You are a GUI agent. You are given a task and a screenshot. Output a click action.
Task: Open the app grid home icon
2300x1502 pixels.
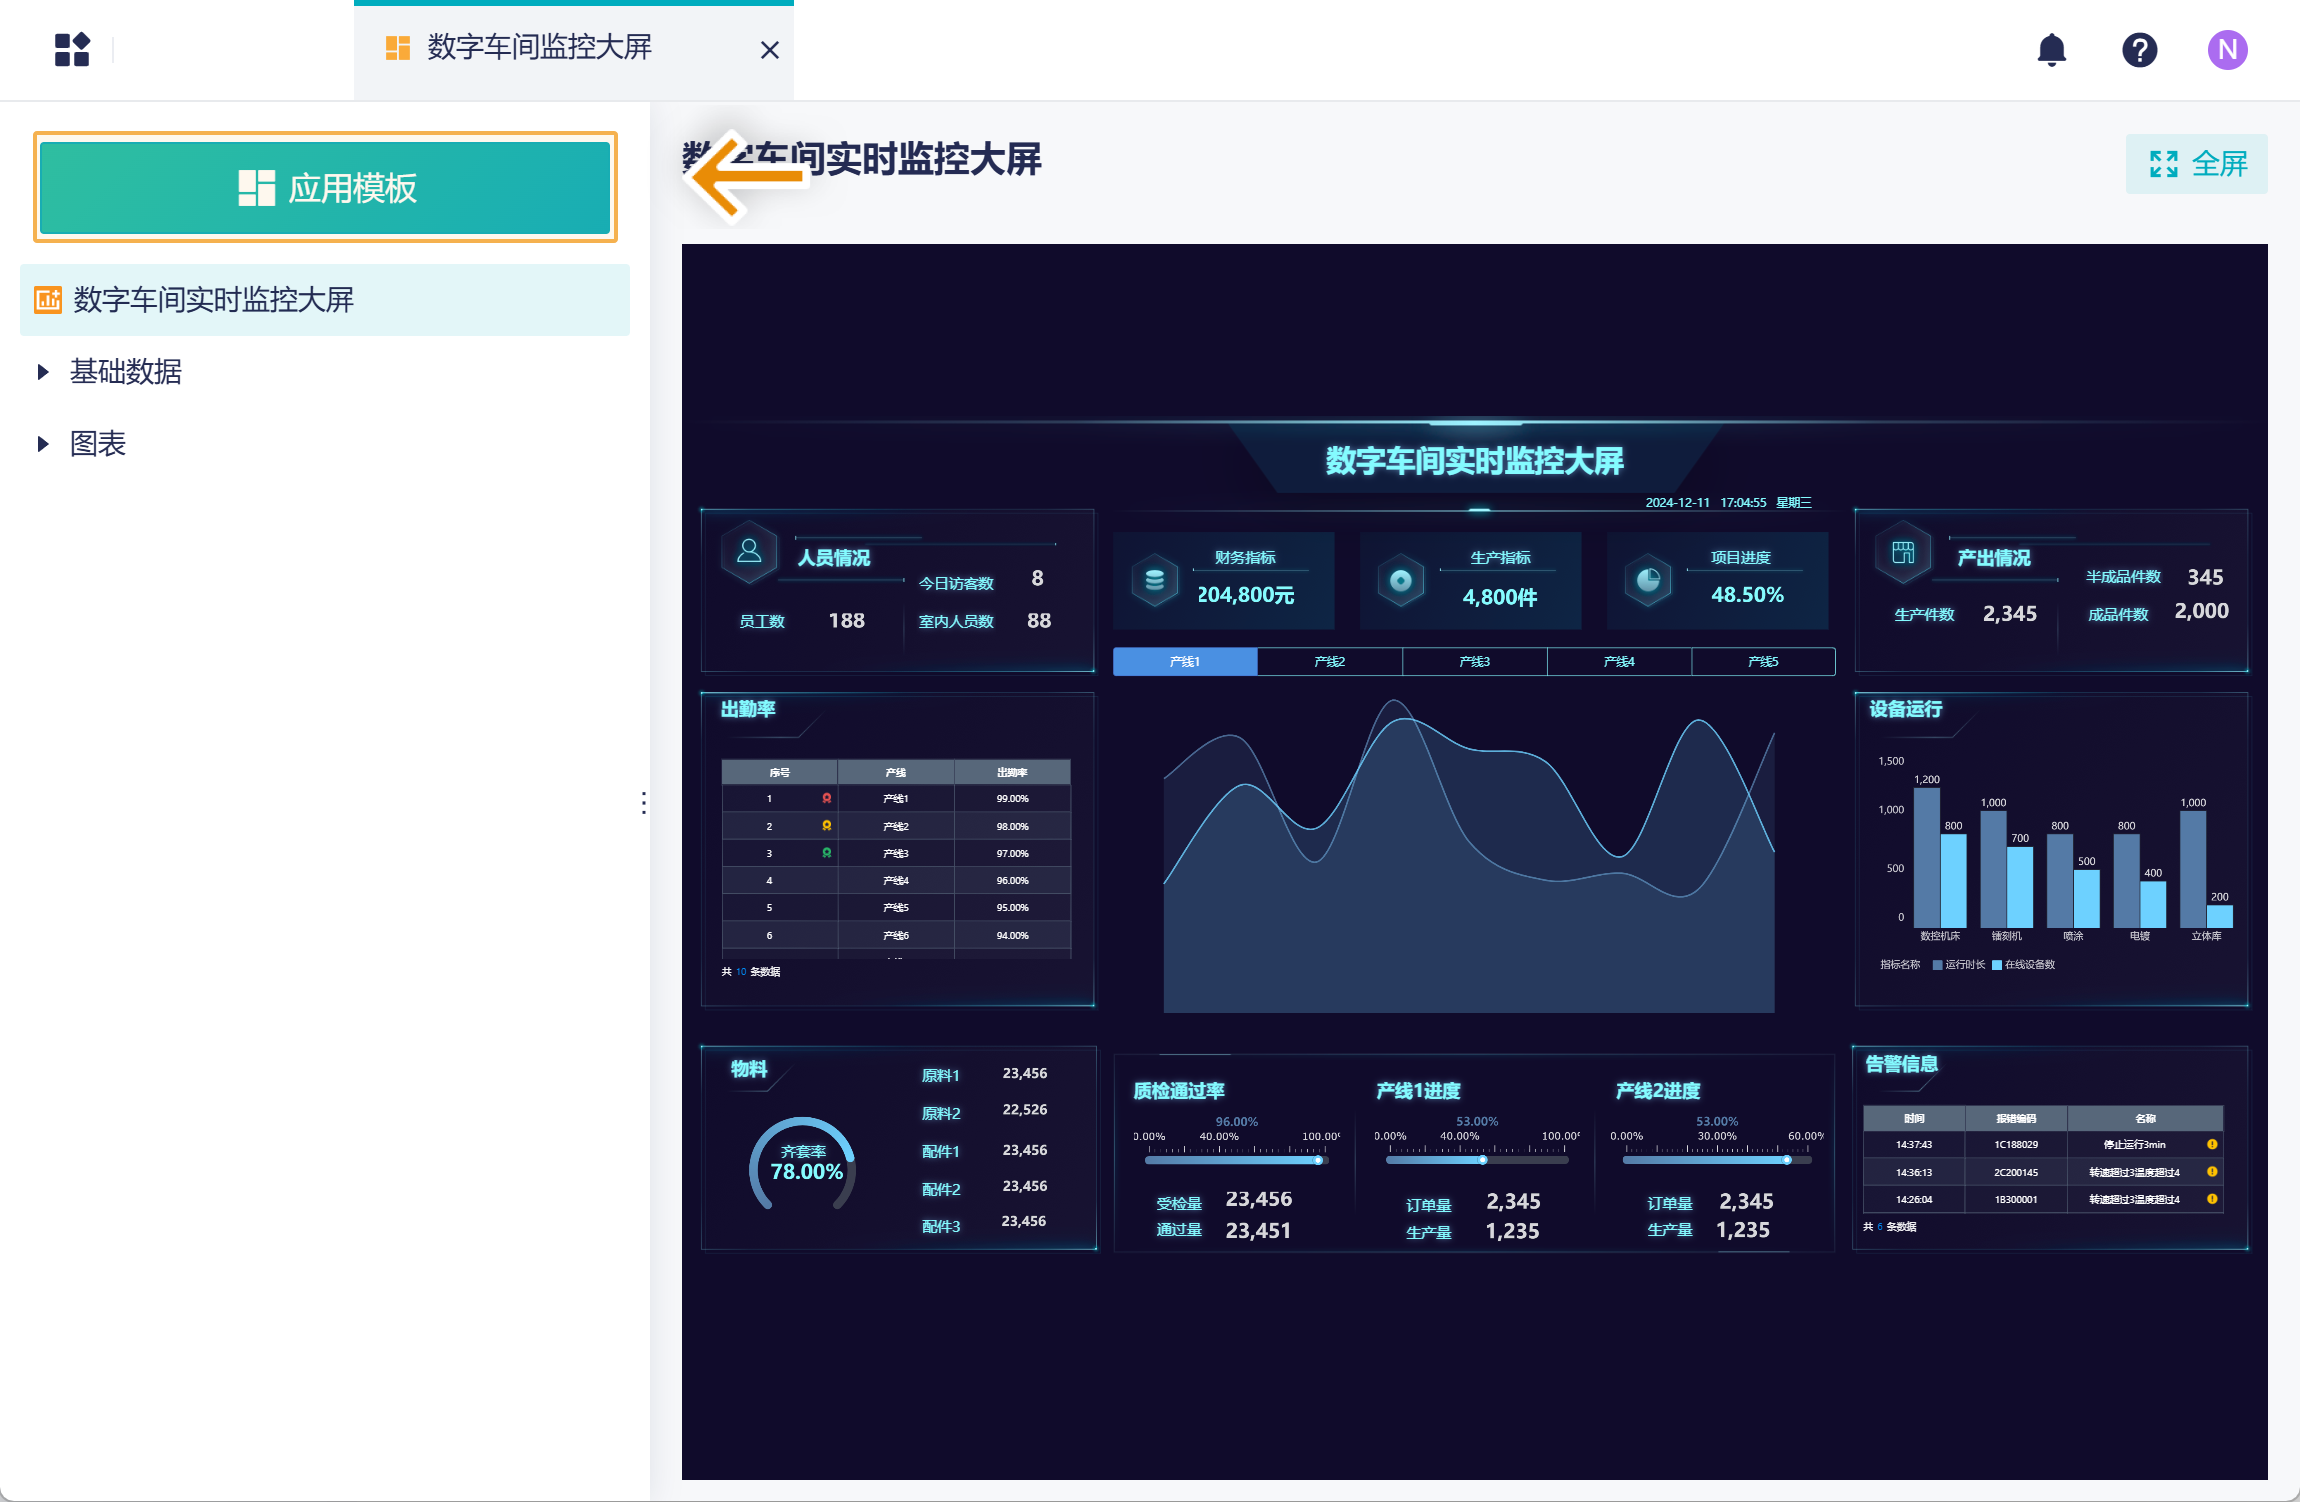click(x=72, y=49)
